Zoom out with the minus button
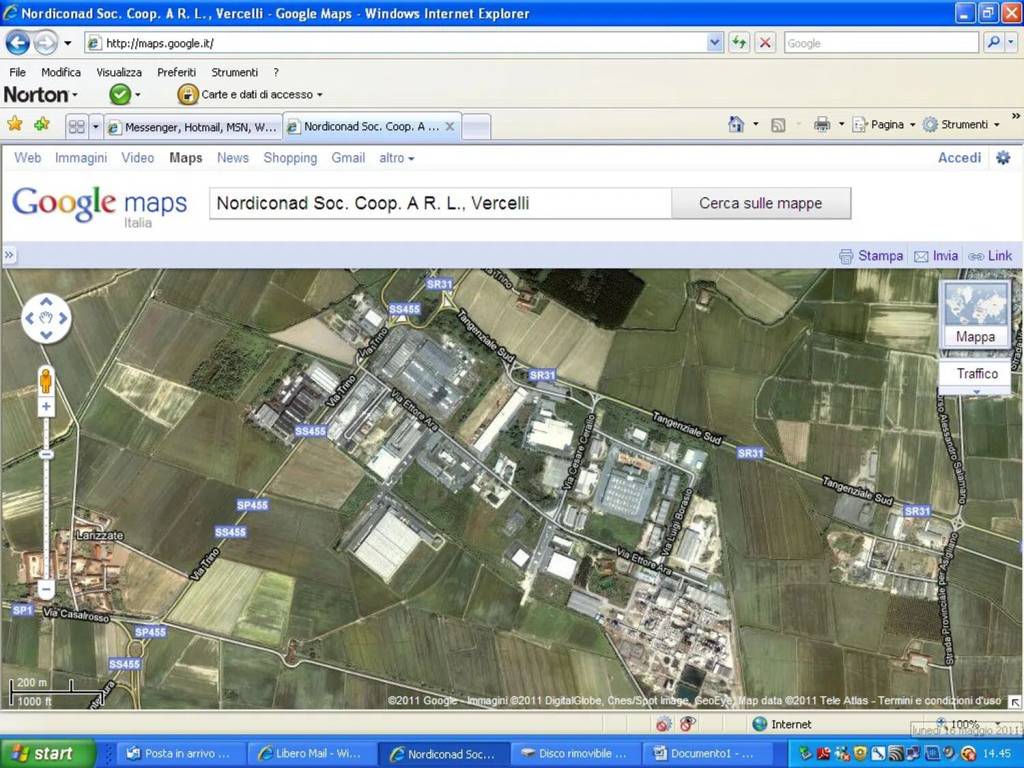 coord(46,589)
